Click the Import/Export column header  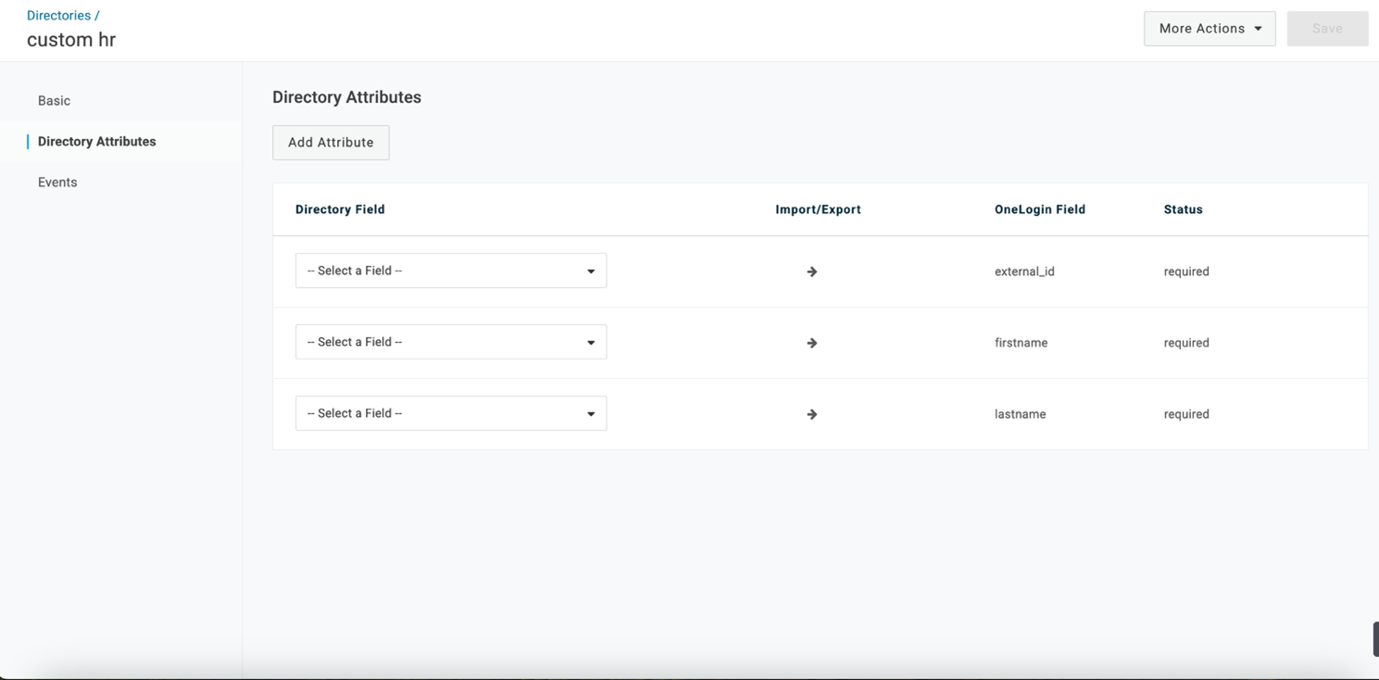click(818, 210)
